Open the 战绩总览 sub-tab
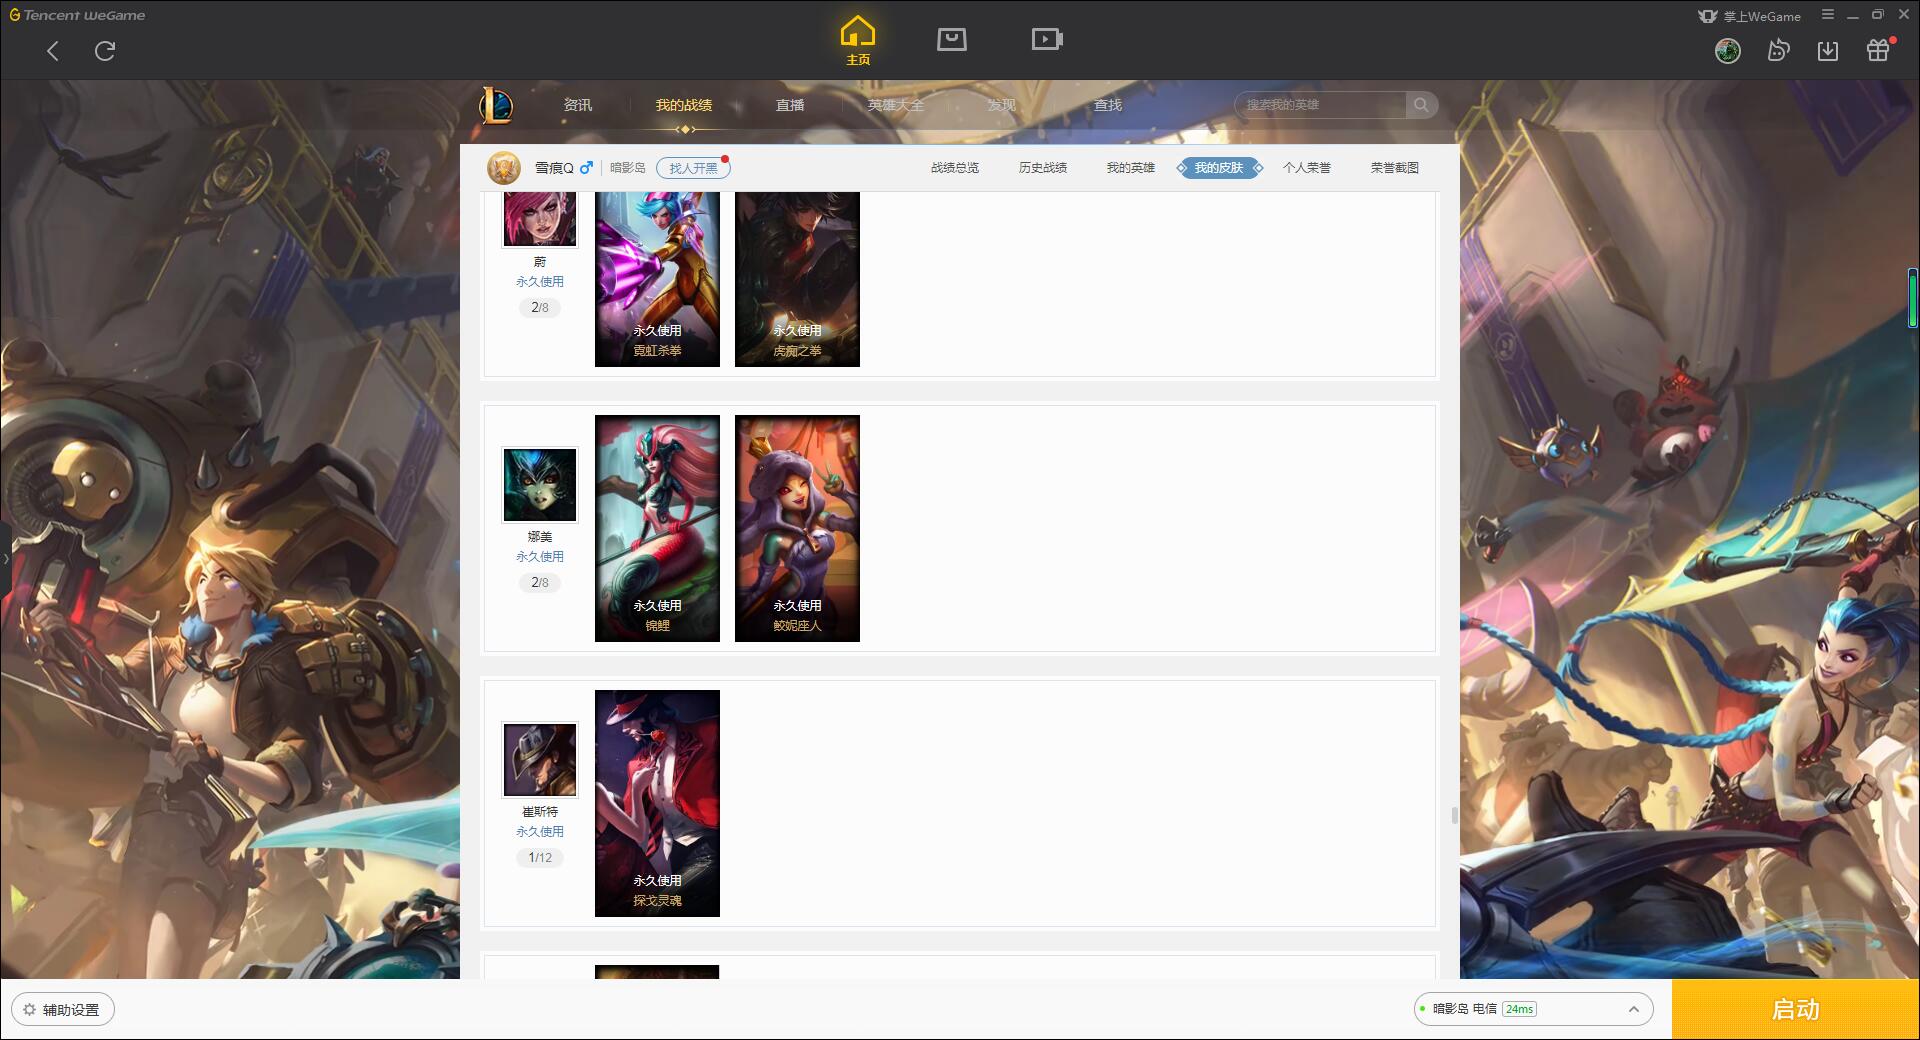Image resolution: width=1920 pixels, height=1040 pixels. 955,168
